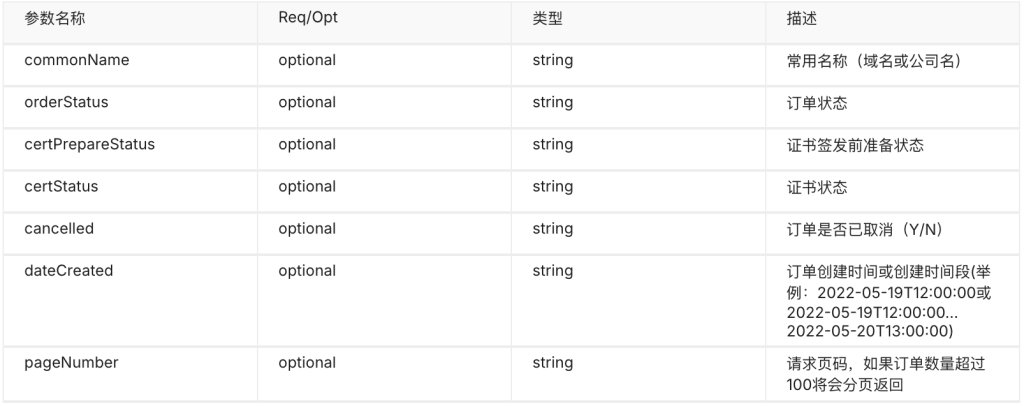1024x406 pixels.
Task: Click the dateCreated parameter name
Action: coord(68,270)
